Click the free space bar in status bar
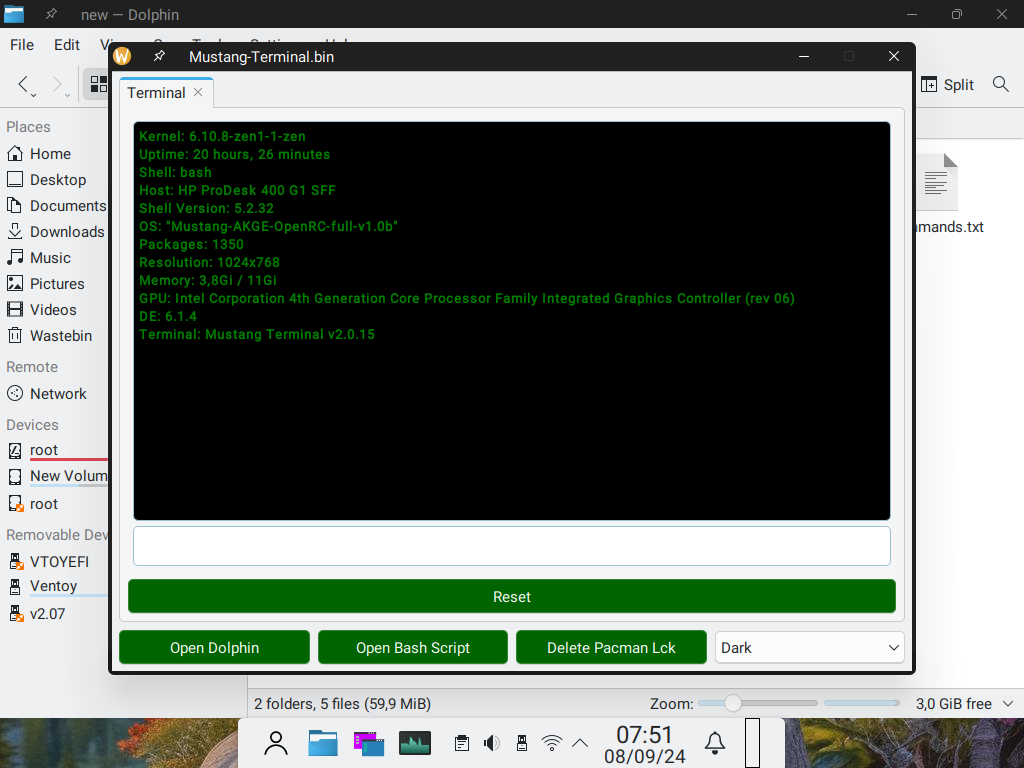Screen dimensions: 1024x768 click(x=861, y=703)
